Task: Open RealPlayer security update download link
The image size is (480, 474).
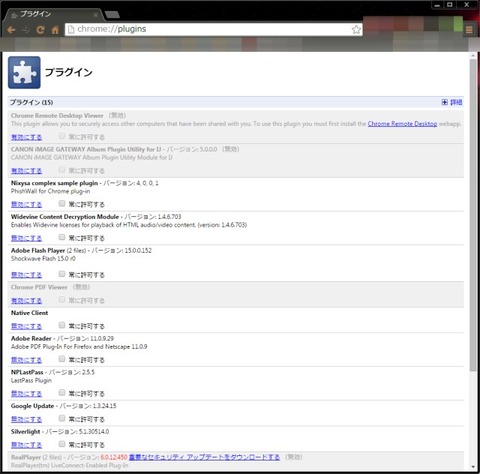Action: [204, 457]
